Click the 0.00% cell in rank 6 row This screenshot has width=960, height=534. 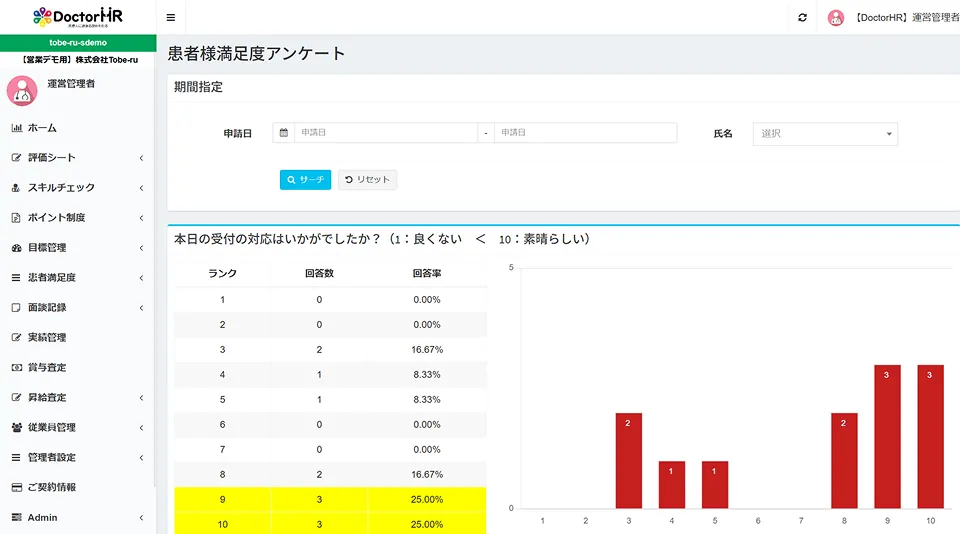point(427,424)
